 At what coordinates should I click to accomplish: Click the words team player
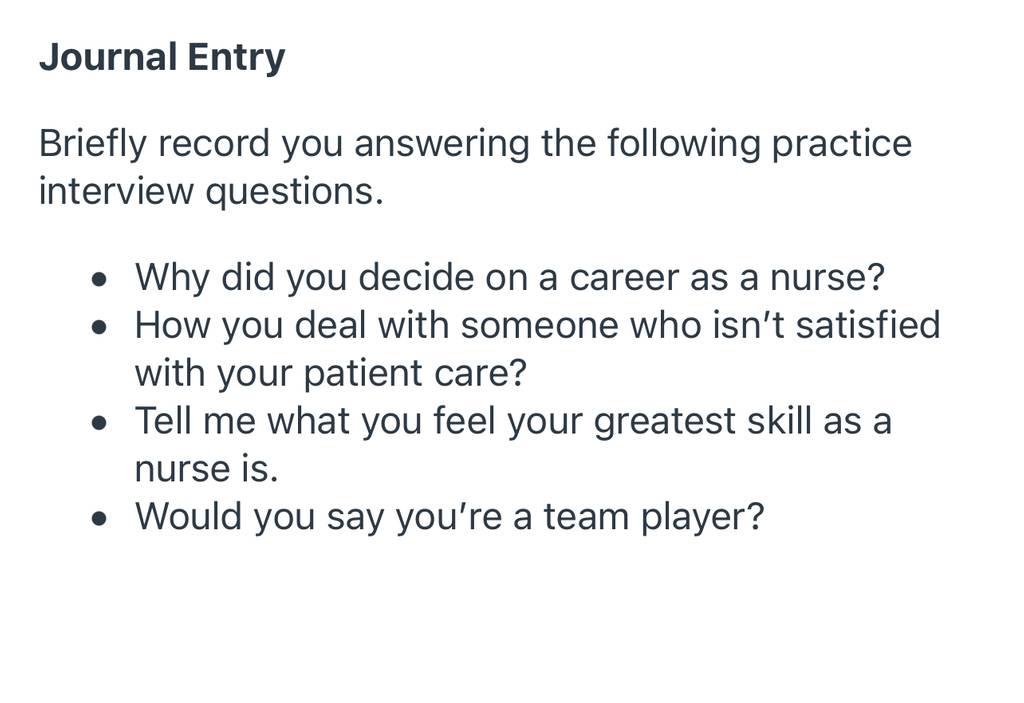654,517
